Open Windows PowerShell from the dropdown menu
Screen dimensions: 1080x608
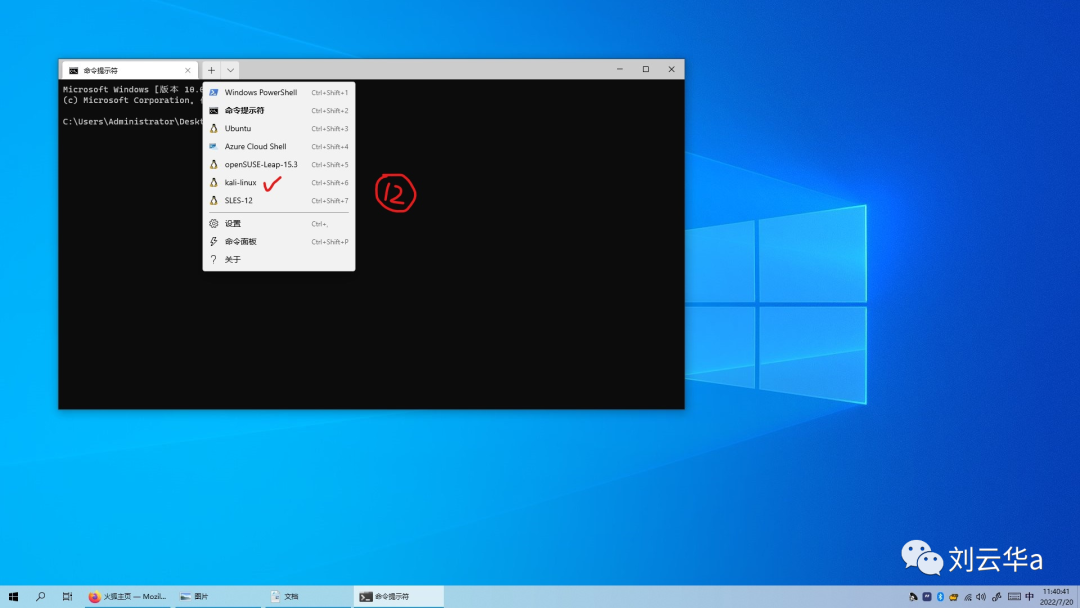tap(279, 92)
